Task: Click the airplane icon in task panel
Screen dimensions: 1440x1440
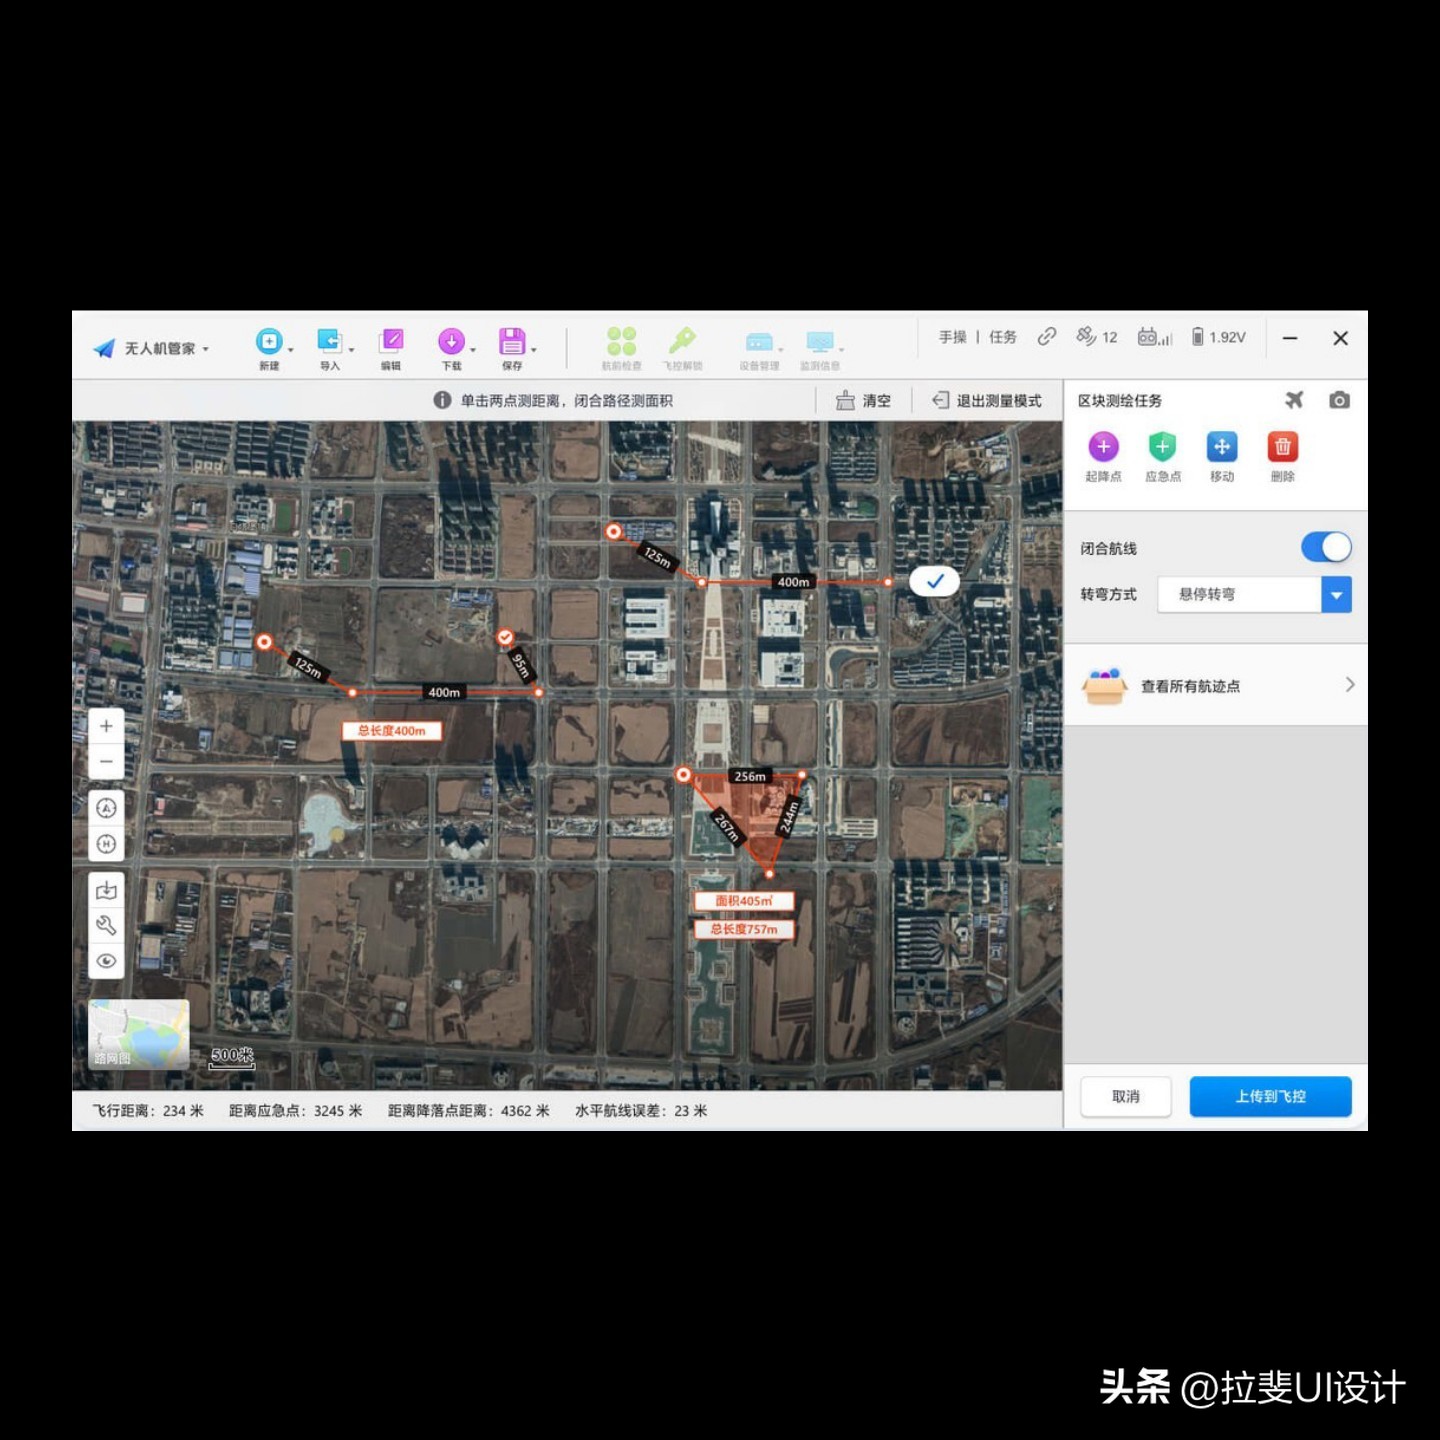Action: point(1294,400)
